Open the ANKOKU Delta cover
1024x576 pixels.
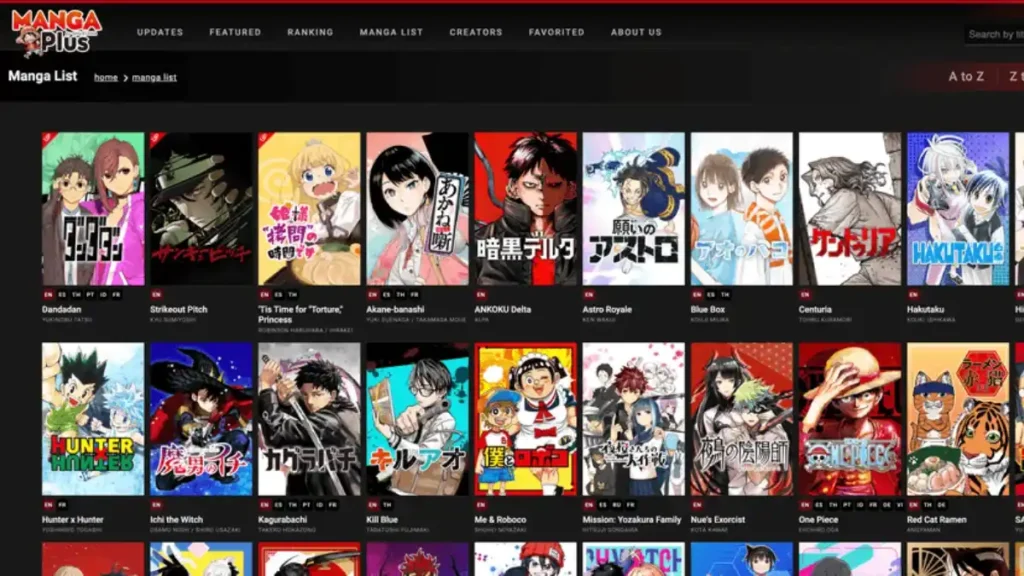(525, 209)
